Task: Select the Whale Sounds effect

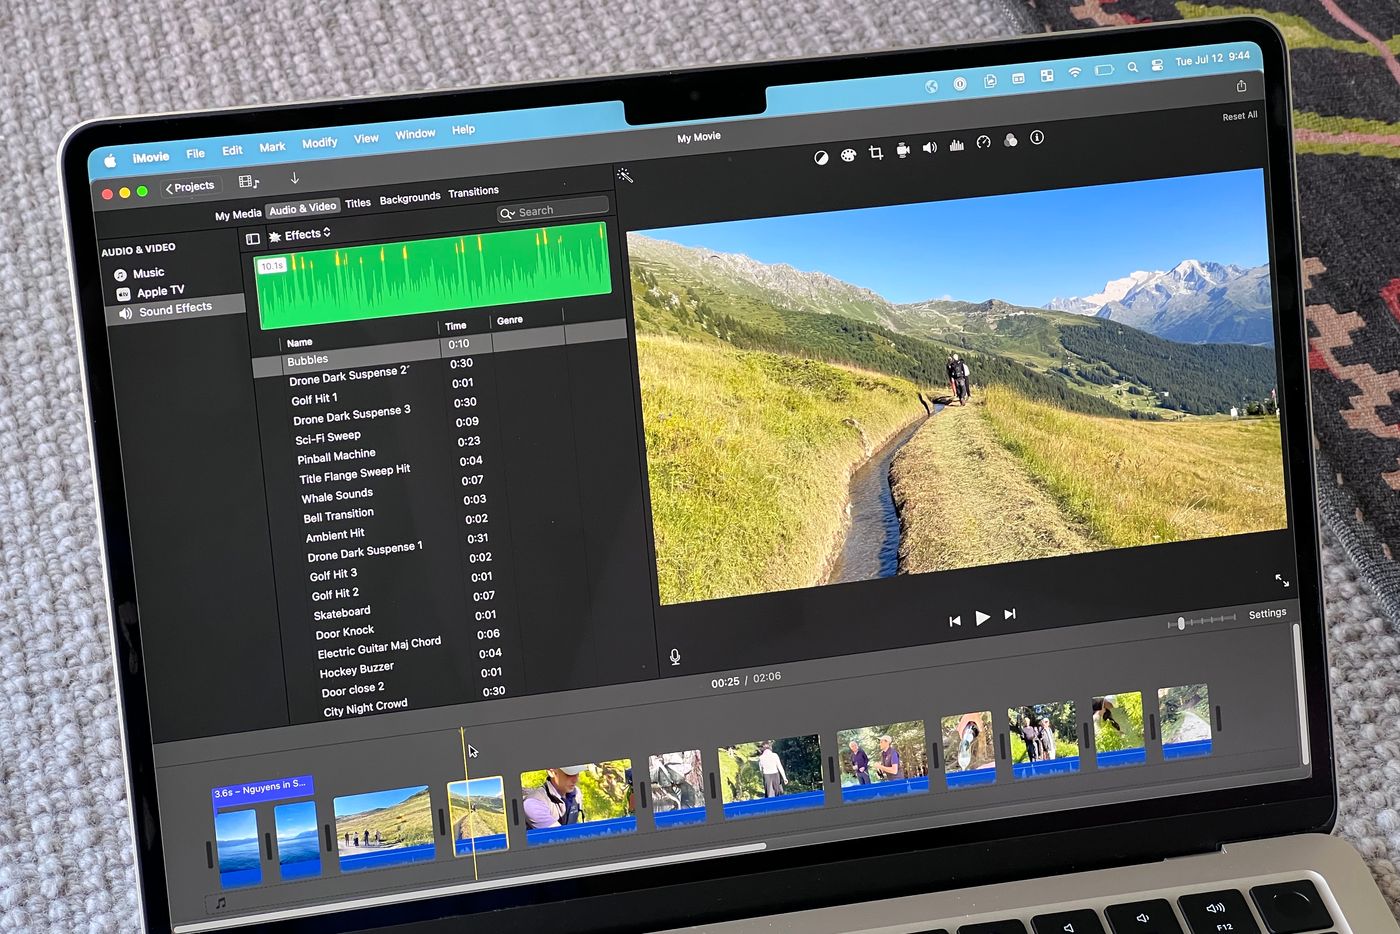Action: [337, 495]
